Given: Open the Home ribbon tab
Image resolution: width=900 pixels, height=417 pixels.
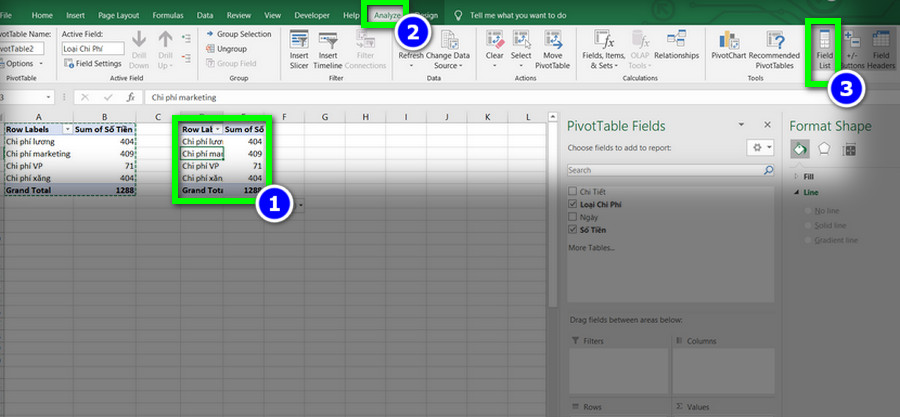Looking at the screenshot, I should [x=42, y=15].
